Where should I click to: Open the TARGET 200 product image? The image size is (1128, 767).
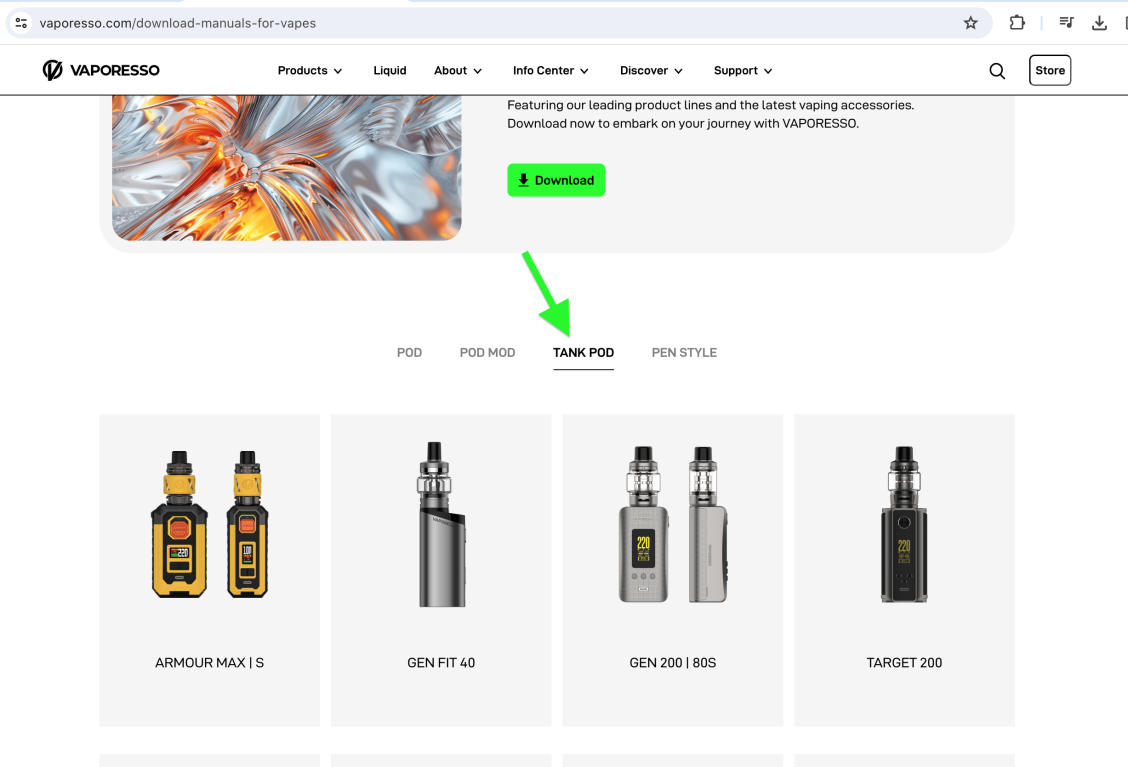coord(904,525)
